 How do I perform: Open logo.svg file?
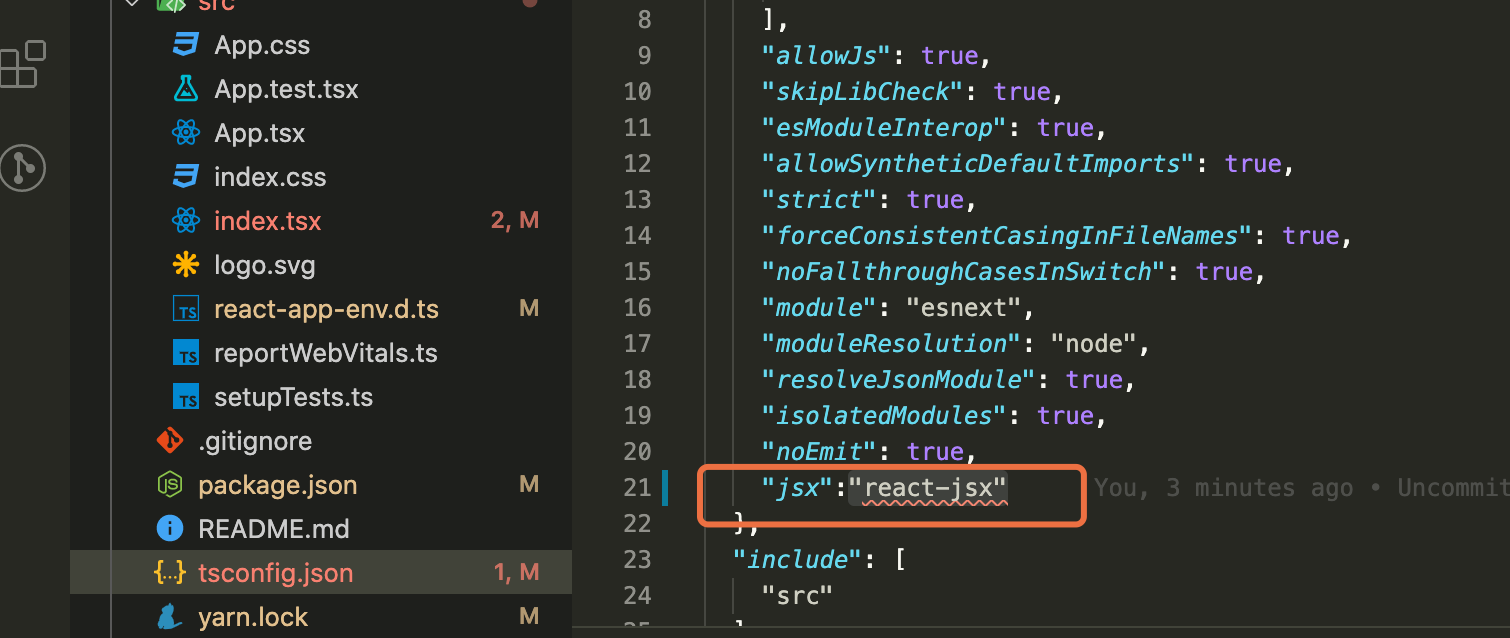pyautogui.click(x=265, y=265)
